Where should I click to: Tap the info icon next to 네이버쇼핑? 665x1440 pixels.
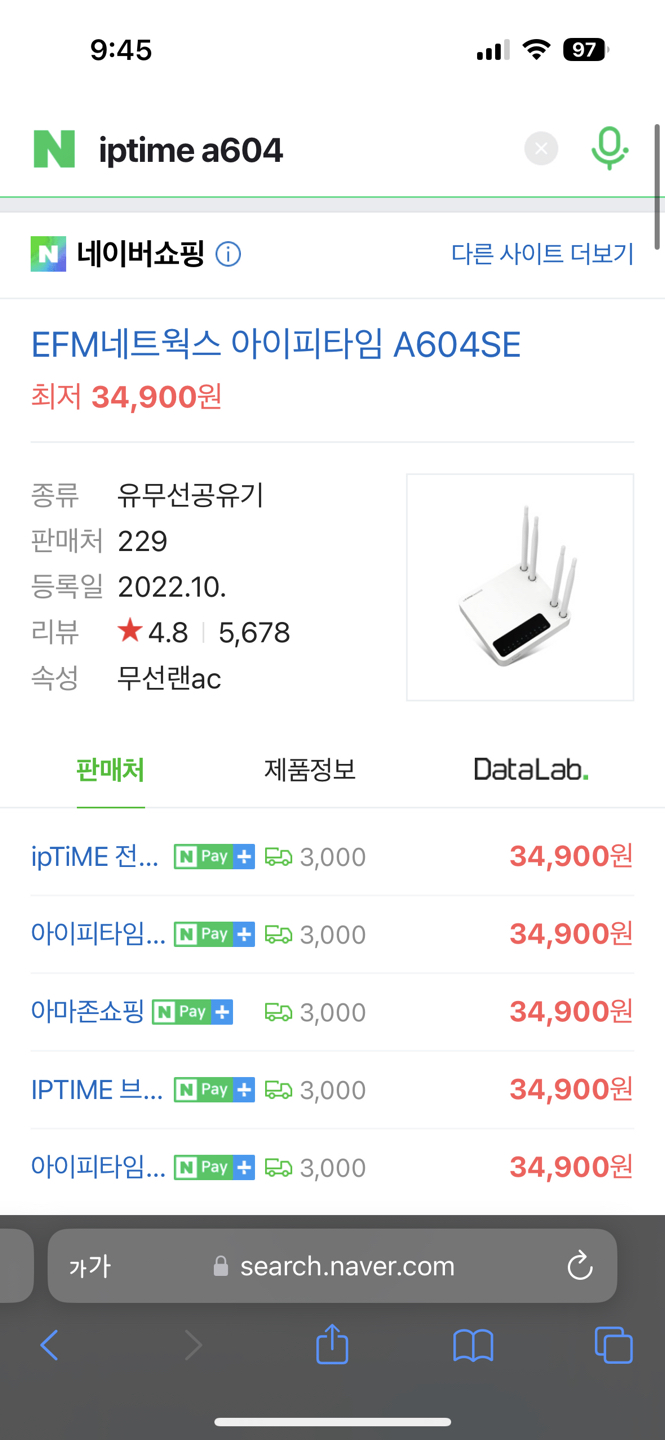[x=228, y=254]
